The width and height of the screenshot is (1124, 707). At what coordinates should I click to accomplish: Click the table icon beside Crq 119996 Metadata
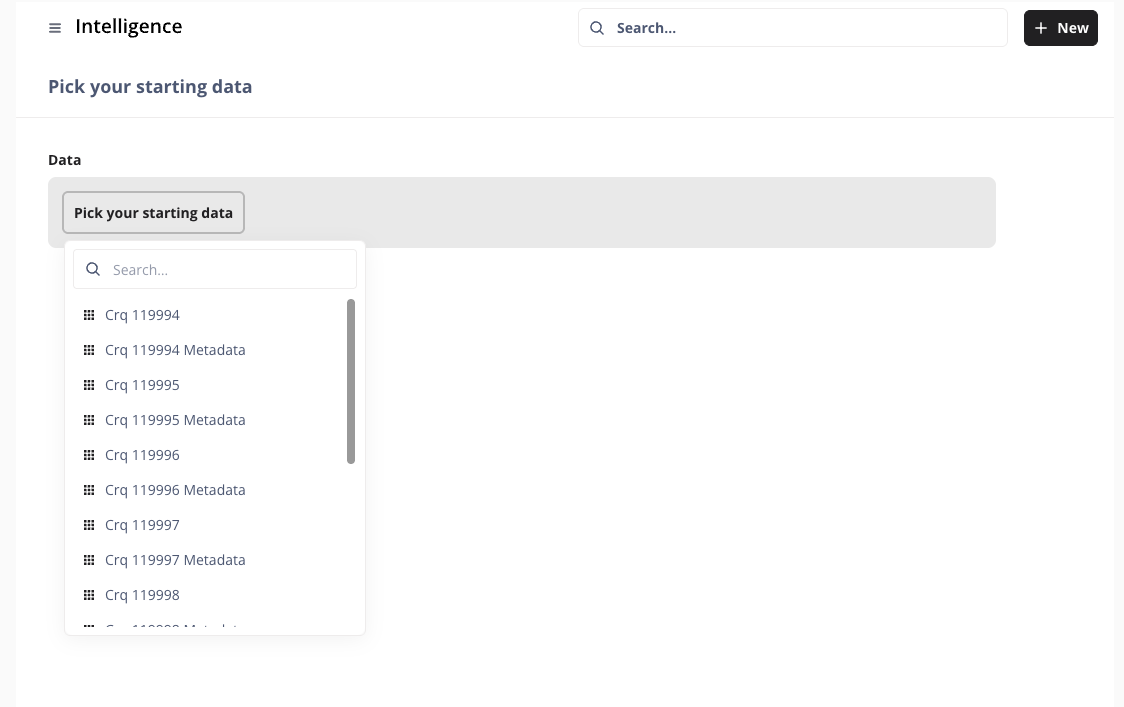coord(89,490)
